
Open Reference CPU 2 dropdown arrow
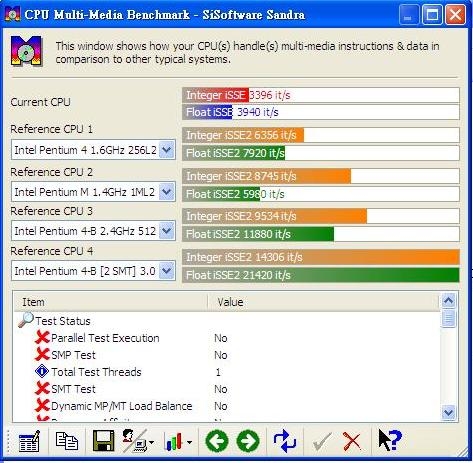[x=167, y=192]
